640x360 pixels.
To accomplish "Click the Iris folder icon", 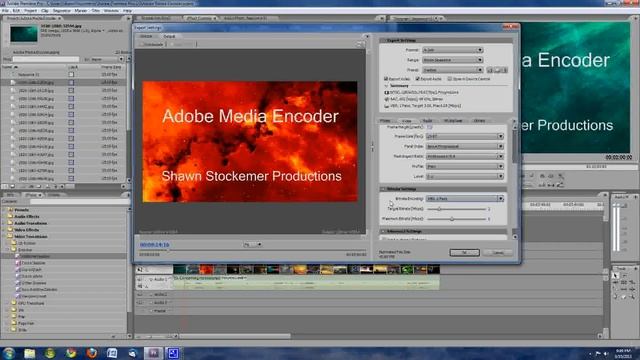I will [x=14, y=310].
